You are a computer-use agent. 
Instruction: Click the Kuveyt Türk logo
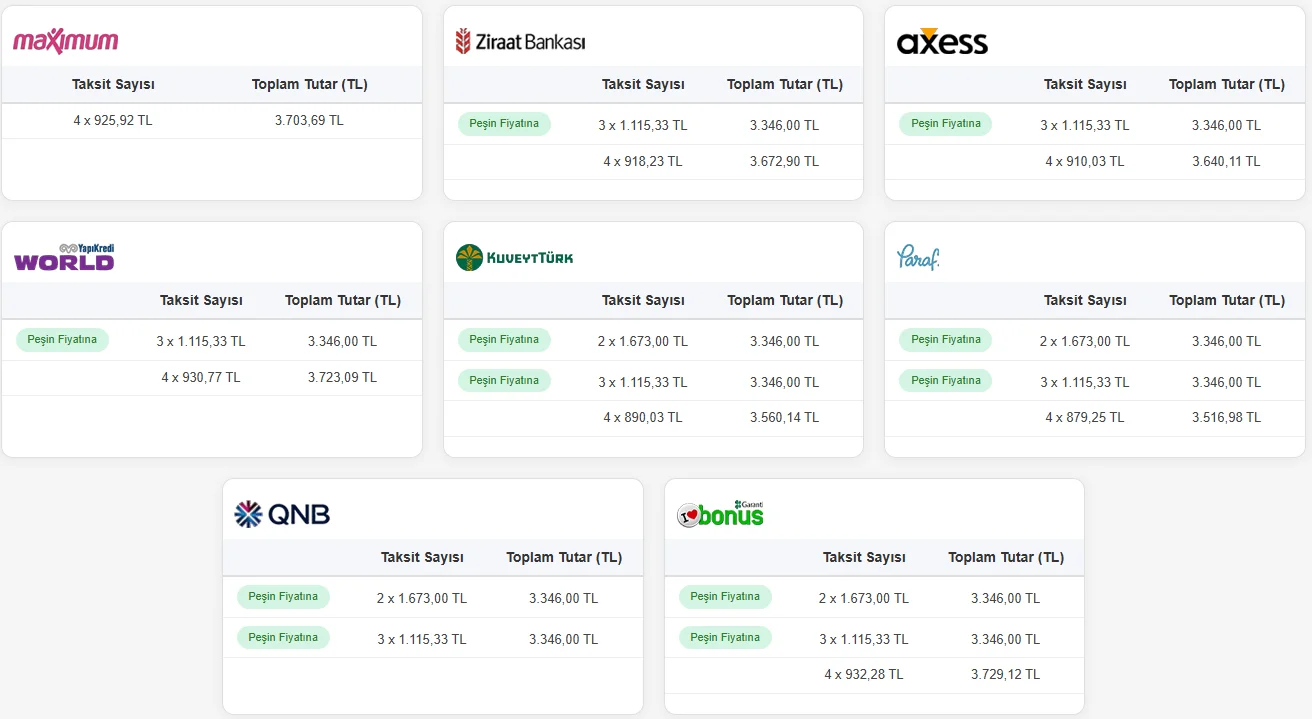point(515,257)
